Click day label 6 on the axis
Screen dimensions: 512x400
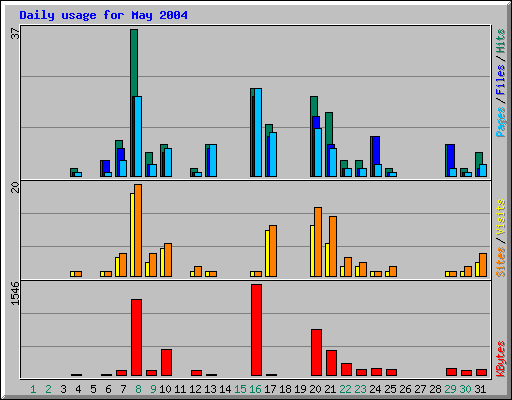coord(108,389)
